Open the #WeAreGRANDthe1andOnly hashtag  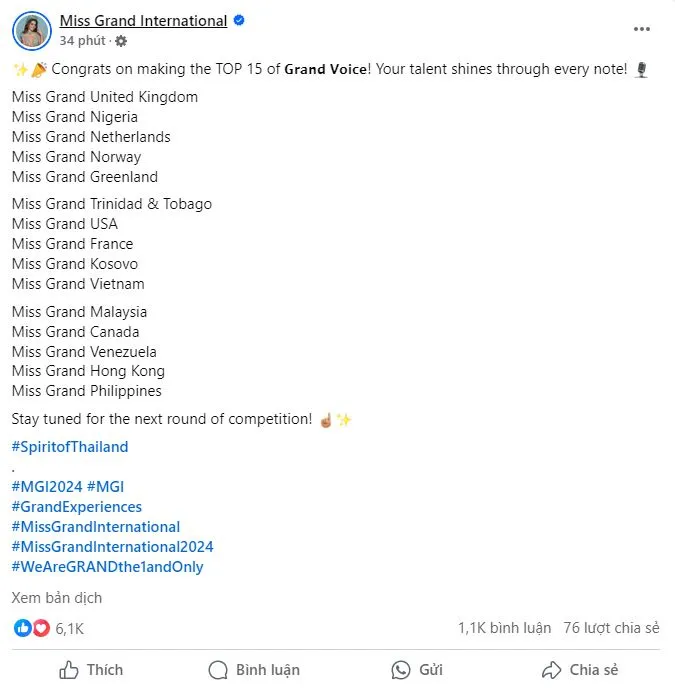[107, 567]
